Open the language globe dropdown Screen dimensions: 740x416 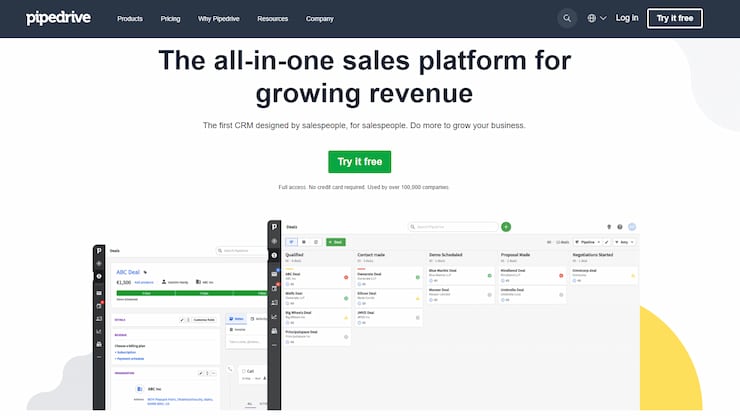pyautogui.click(x=597, y=18)
